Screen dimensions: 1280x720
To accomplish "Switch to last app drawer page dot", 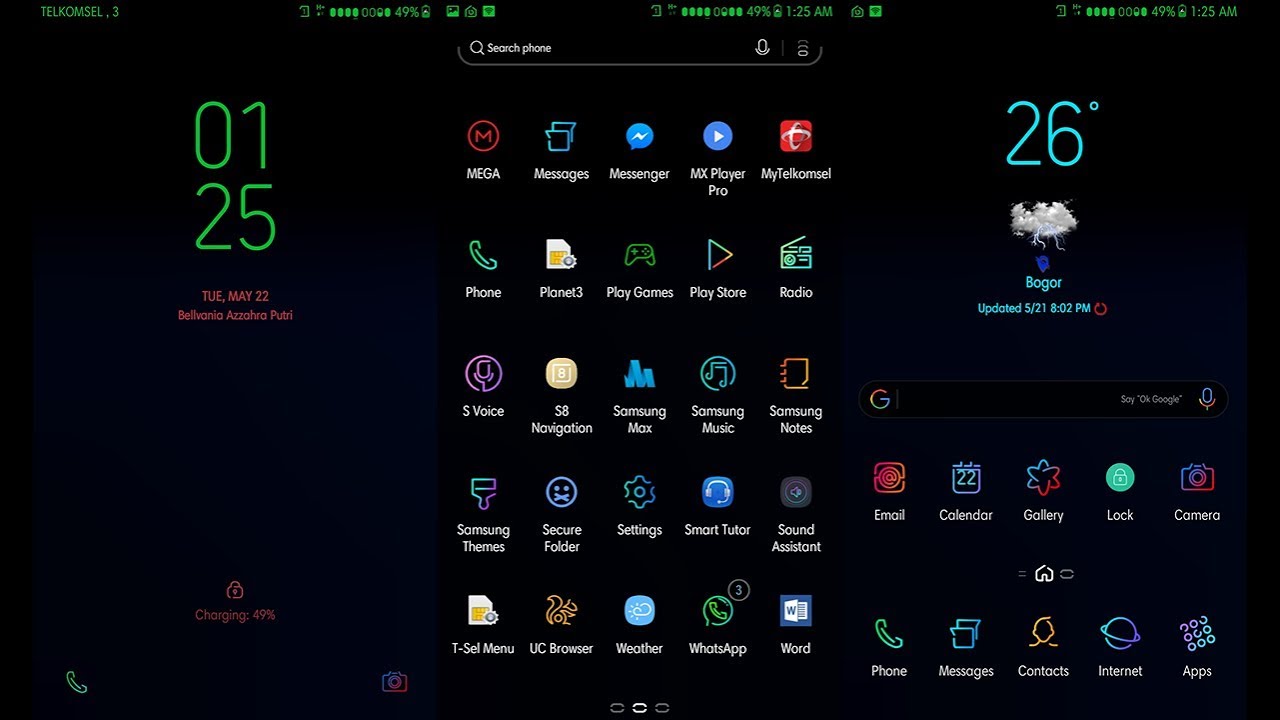I will click(662, 708).
